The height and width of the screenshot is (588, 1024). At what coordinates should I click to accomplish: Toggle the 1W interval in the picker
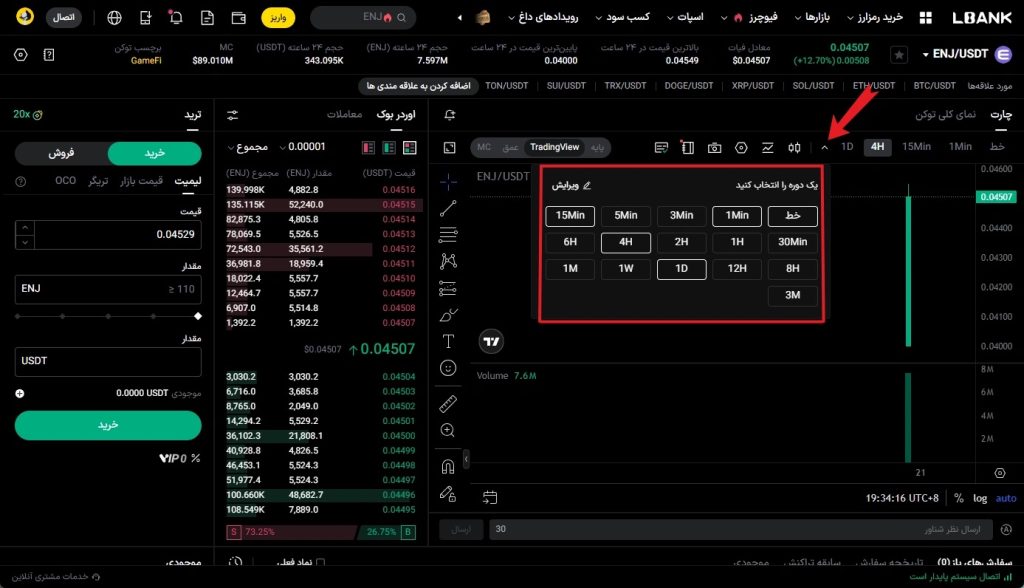[x=626, y=269]
